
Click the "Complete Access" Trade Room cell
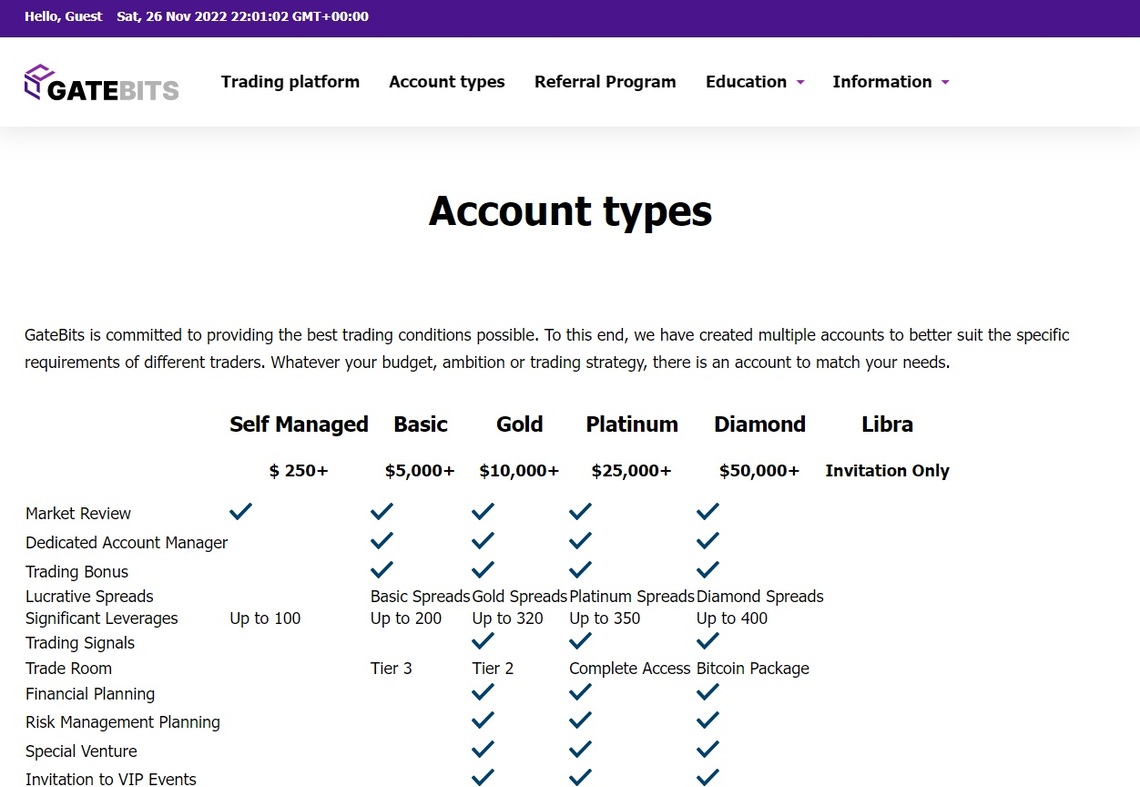point(630,668)
